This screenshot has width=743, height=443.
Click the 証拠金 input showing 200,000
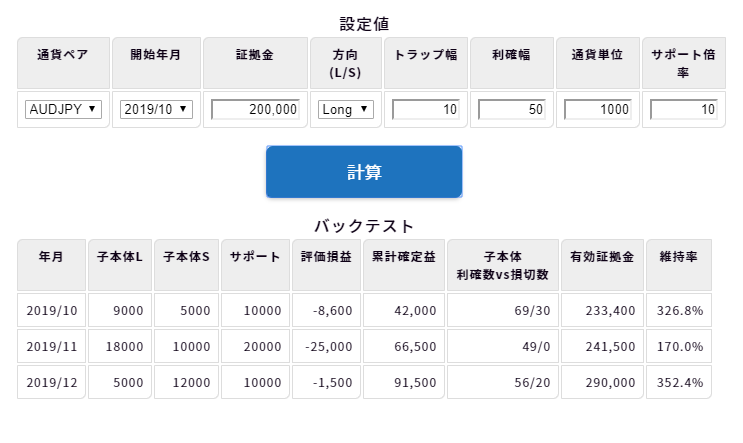click(255, 109)
